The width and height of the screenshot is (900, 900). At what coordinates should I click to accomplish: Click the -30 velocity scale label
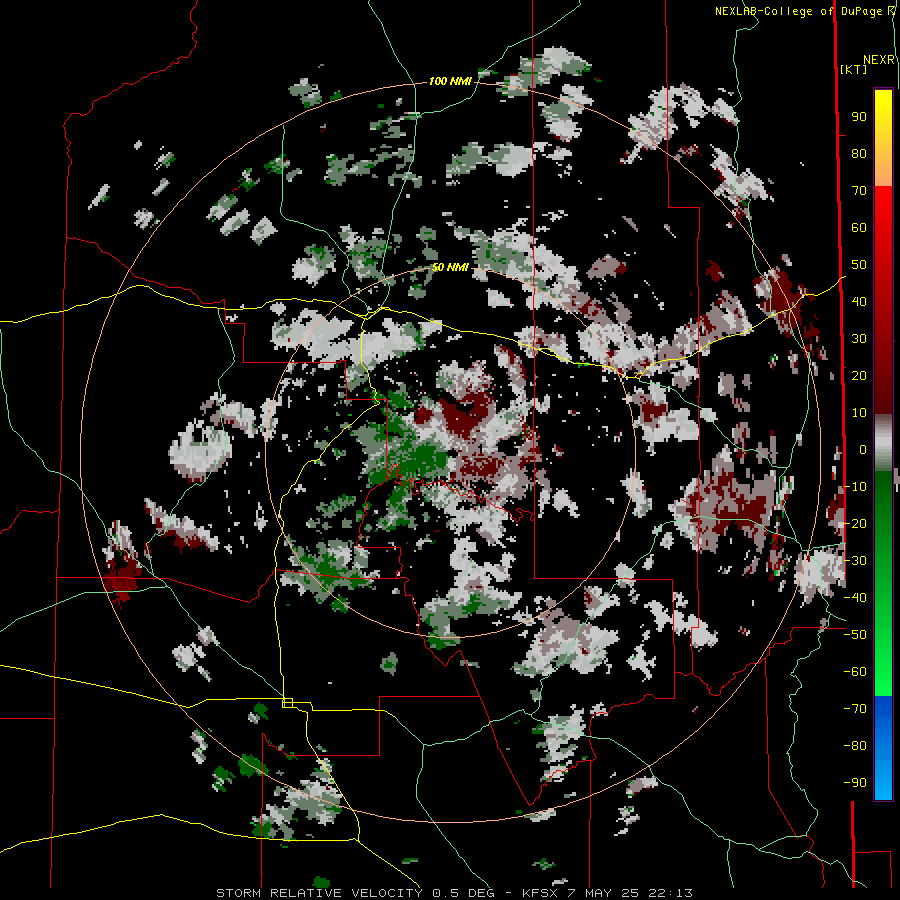click(x=855, y=561)
